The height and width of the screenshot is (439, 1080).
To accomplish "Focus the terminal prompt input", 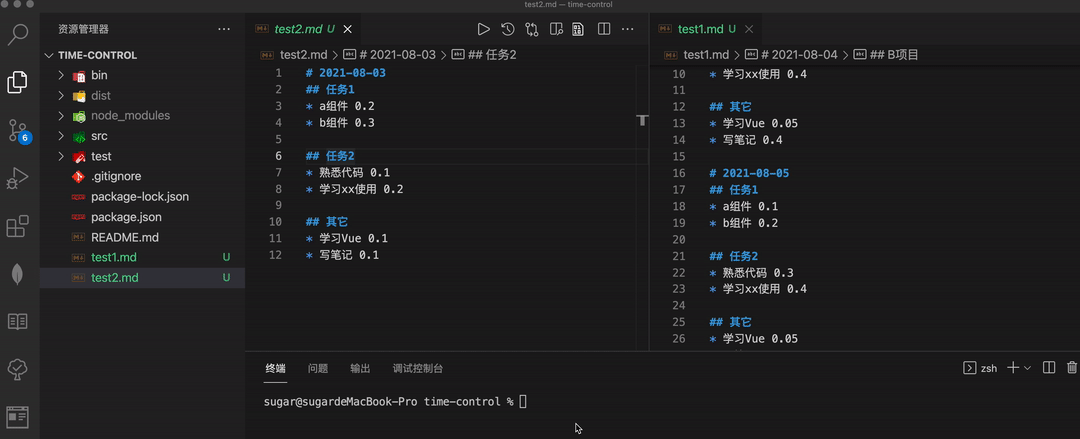I will click(x=523, y=401).
